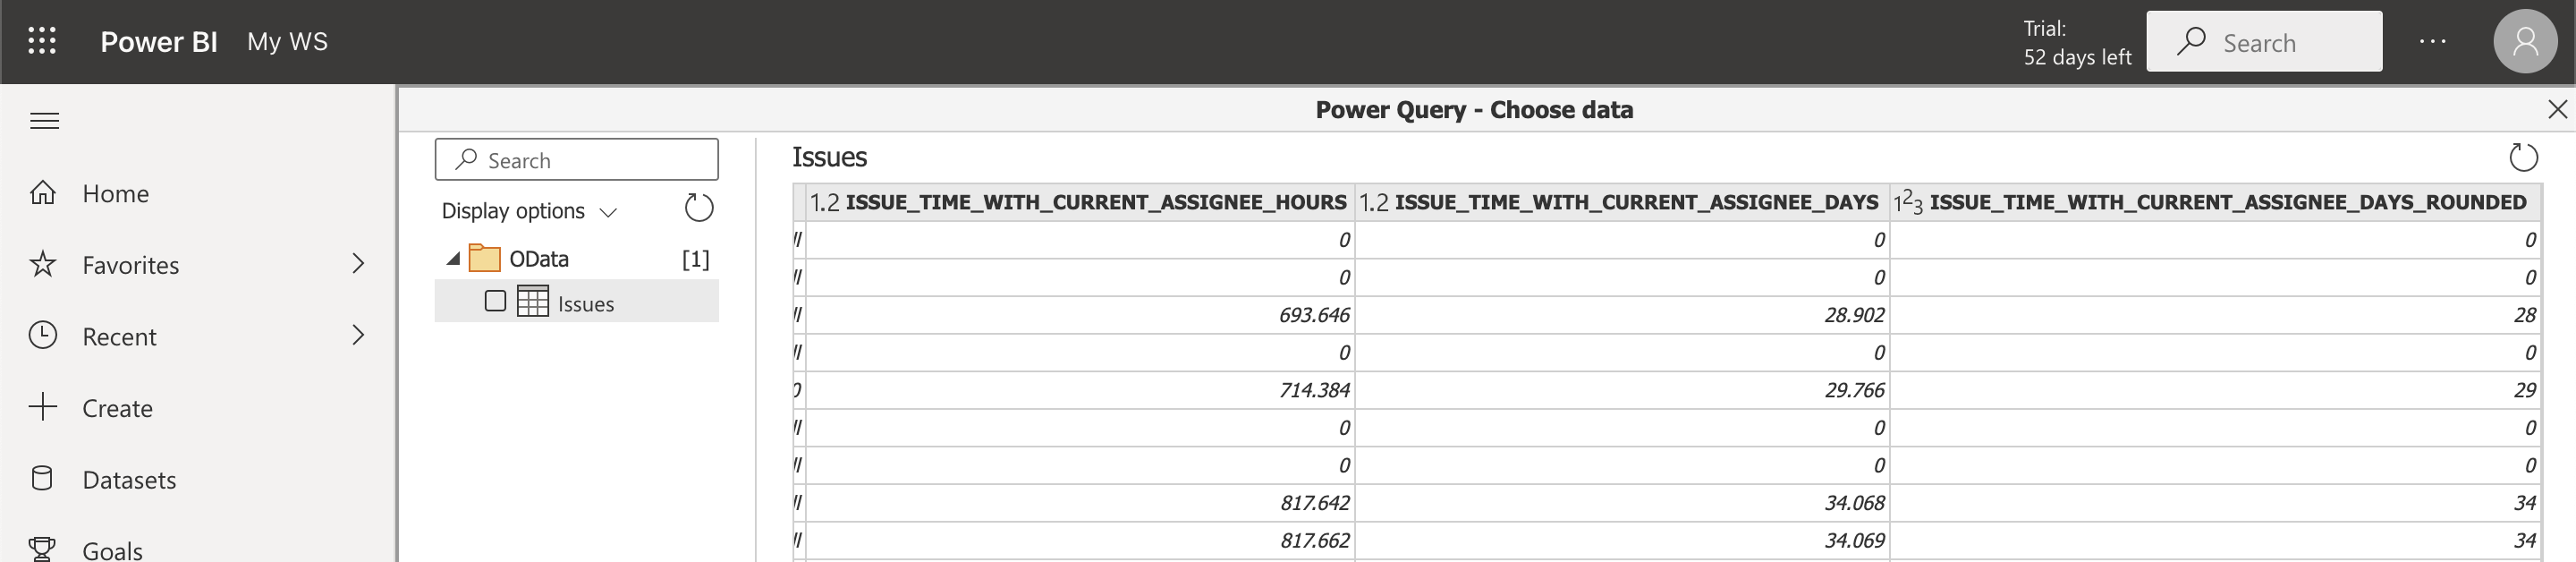Open the My WS workspace link
This screenshot has width=2576, height=562.
[x=287, y=41]
